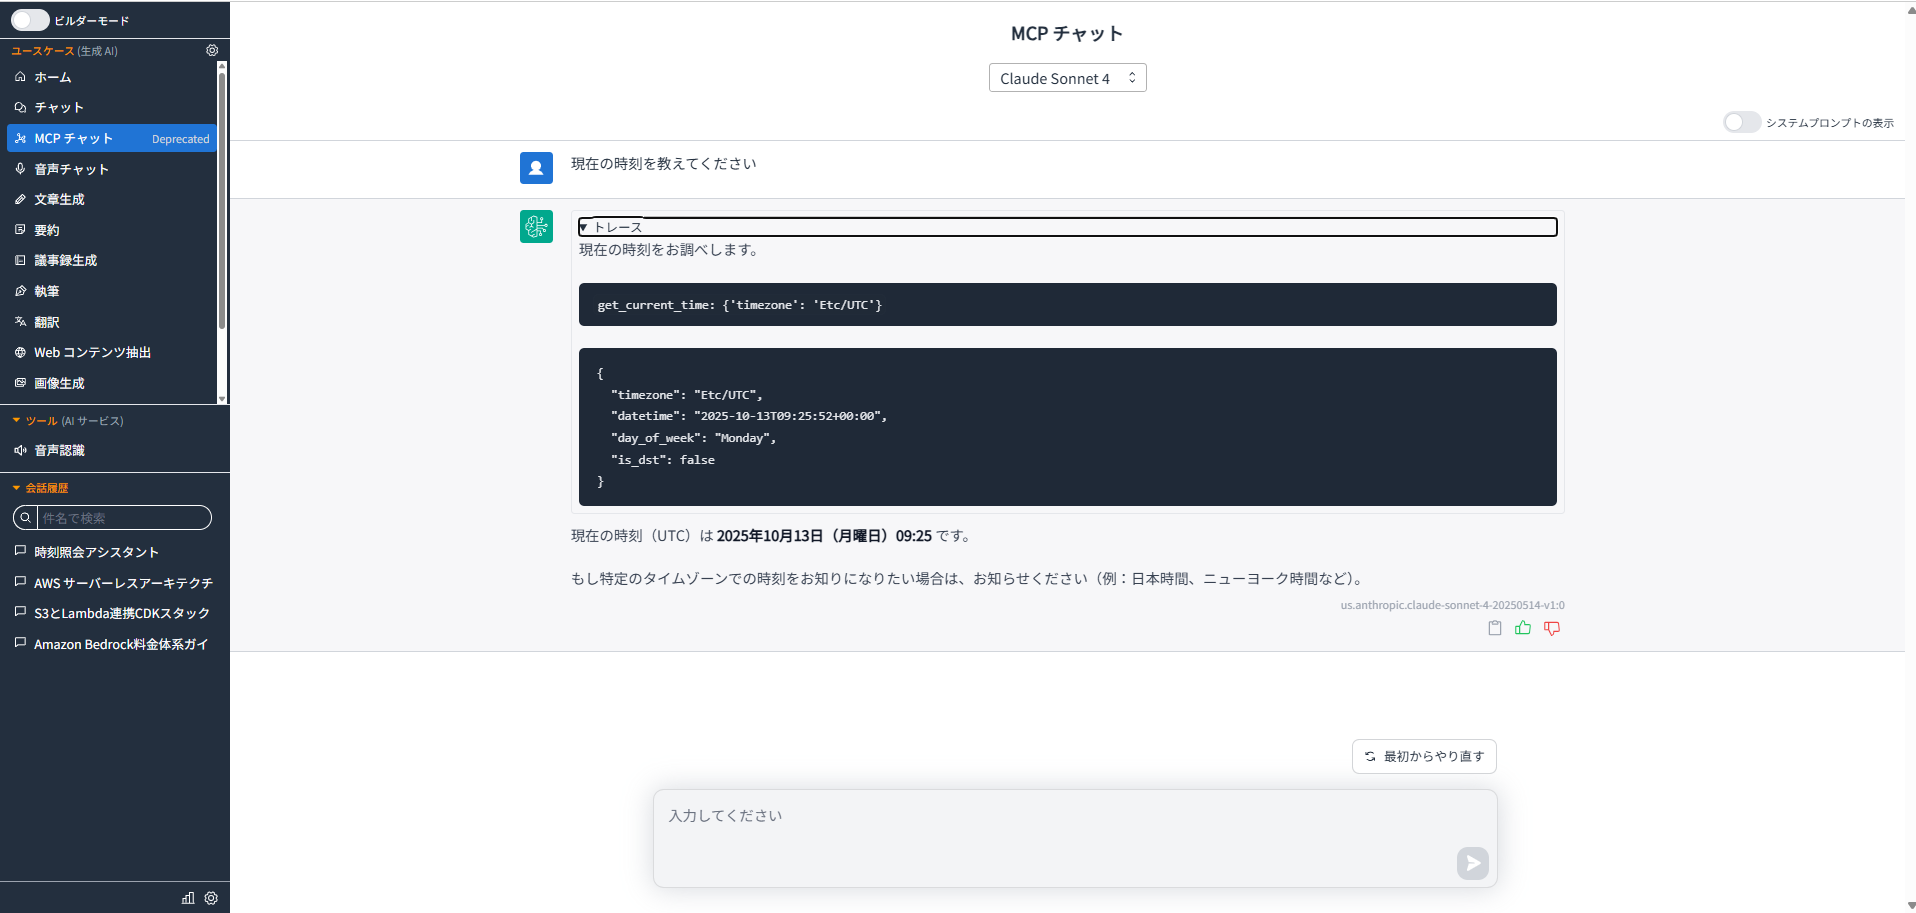Click the user avatar icon in chat
1916x913 pixels.
coord(536,168)
